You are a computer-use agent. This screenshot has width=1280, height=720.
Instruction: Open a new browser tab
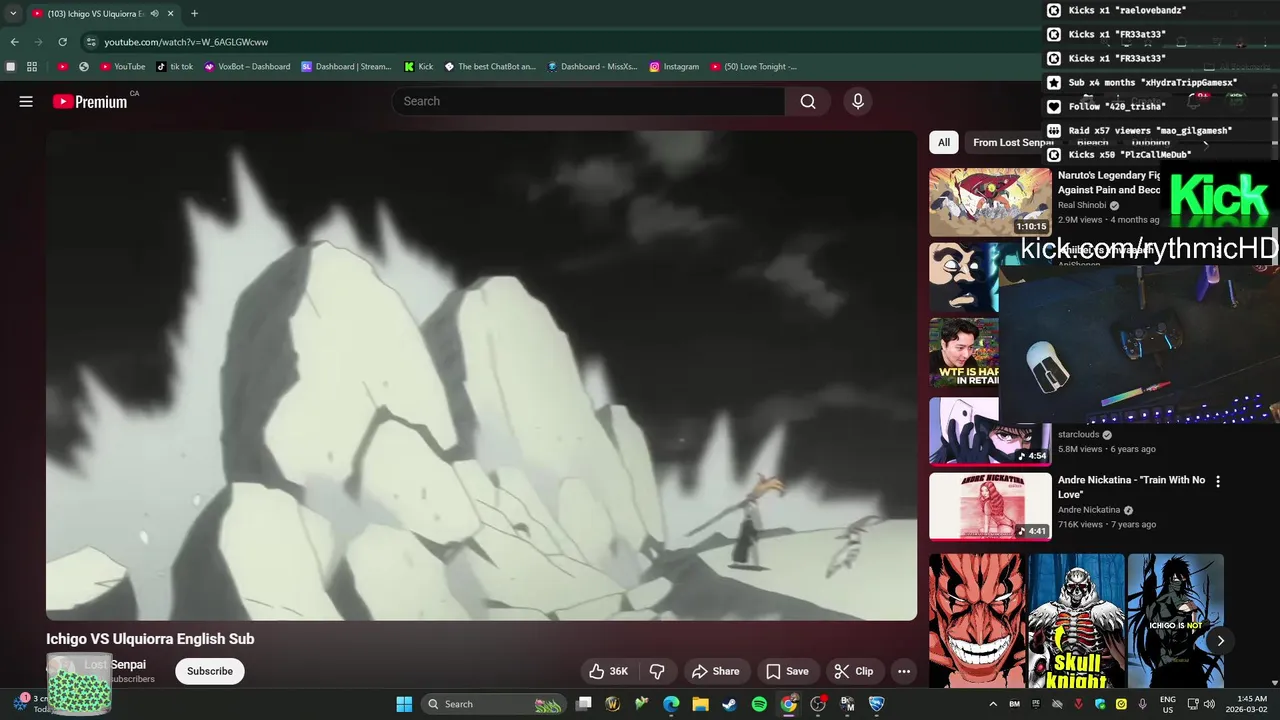click(194, 14)
